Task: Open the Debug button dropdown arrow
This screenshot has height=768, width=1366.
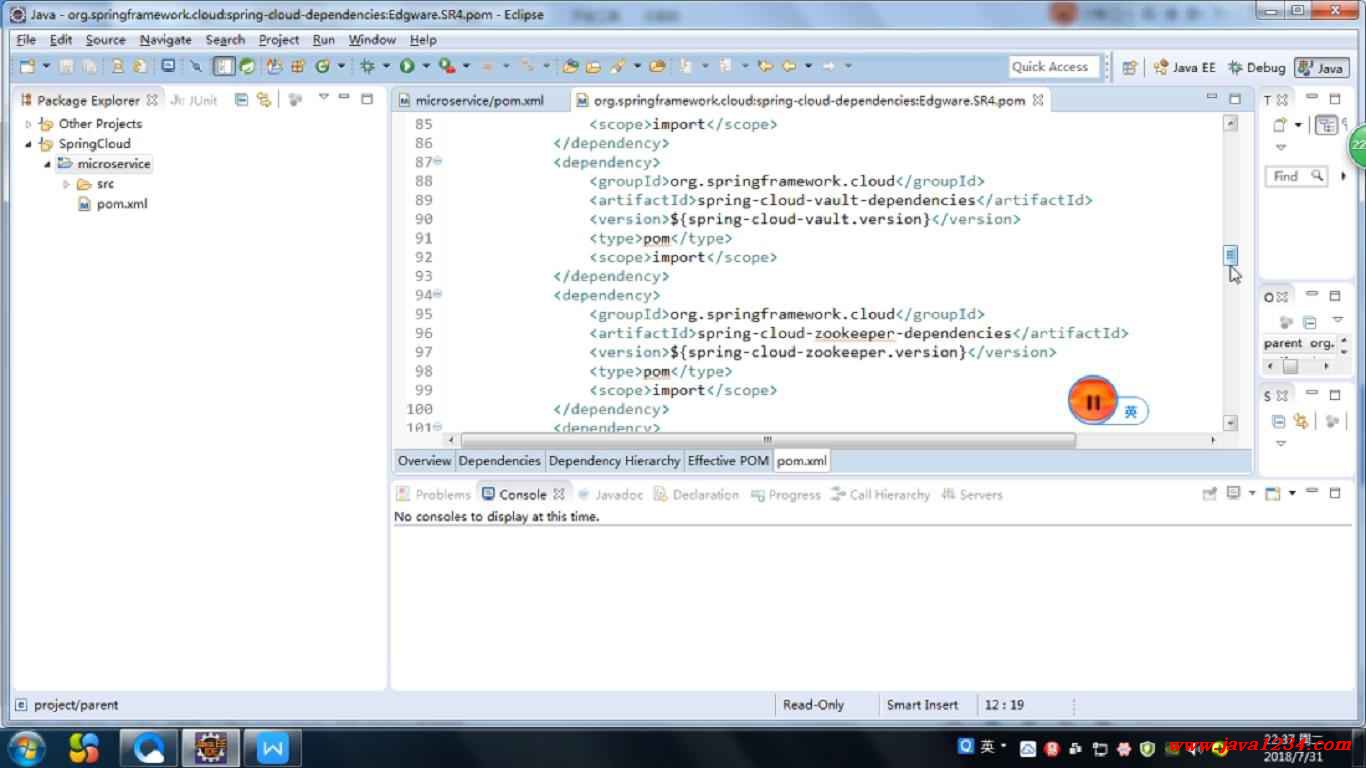Action: (386, 66)
